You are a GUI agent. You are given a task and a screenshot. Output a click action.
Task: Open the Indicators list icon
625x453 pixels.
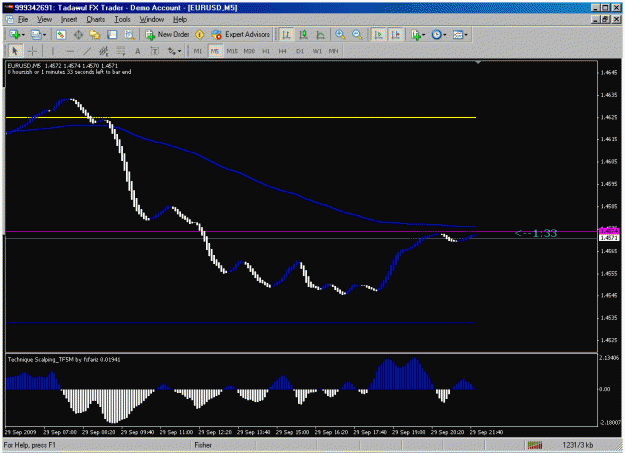pos(416,35)
